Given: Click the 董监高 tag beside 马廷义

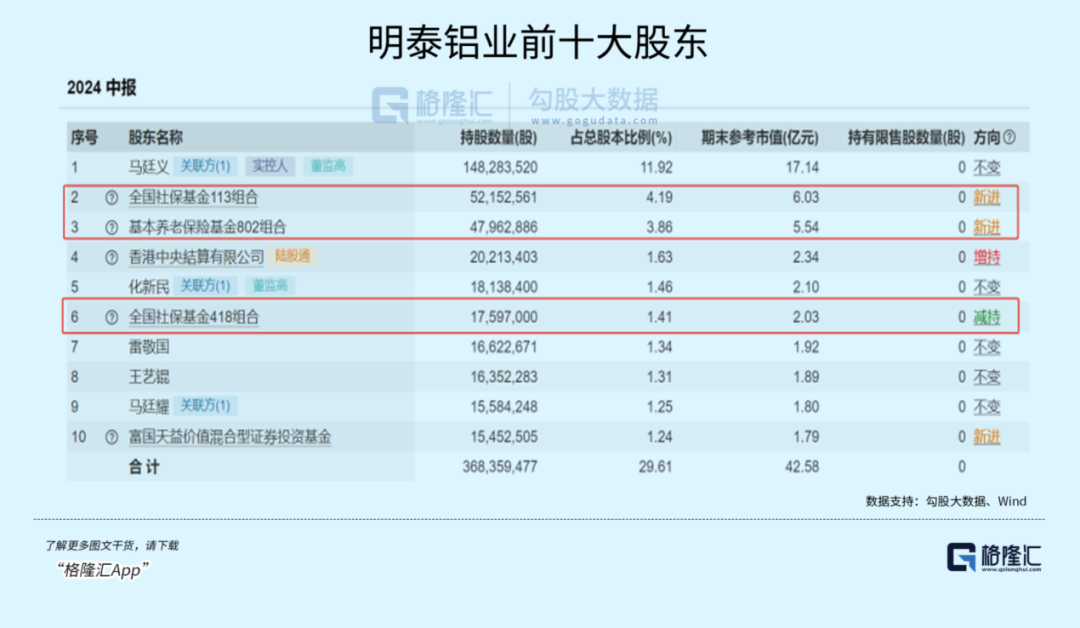Looking at the screenshot, I should point(328,166).
